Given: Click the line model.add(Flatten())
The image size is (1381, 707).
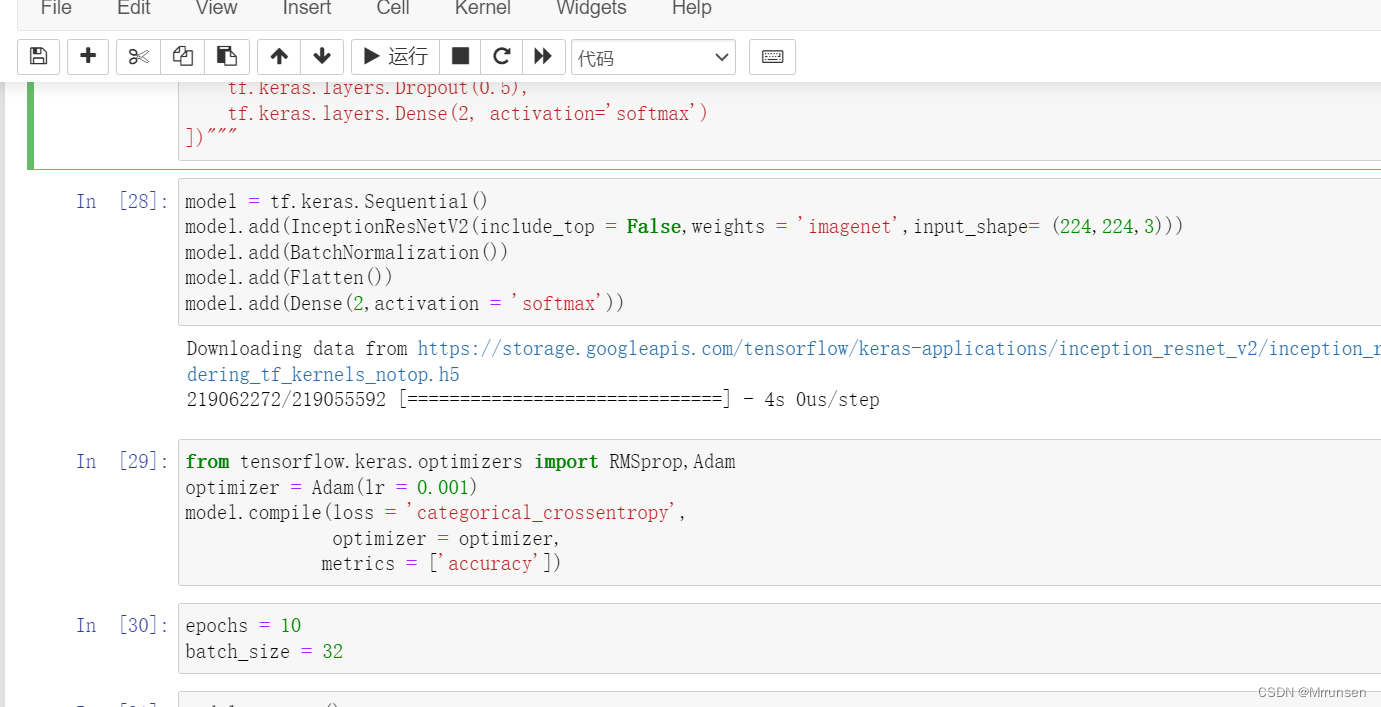Looking at the screenshot, I should [289, 277].
